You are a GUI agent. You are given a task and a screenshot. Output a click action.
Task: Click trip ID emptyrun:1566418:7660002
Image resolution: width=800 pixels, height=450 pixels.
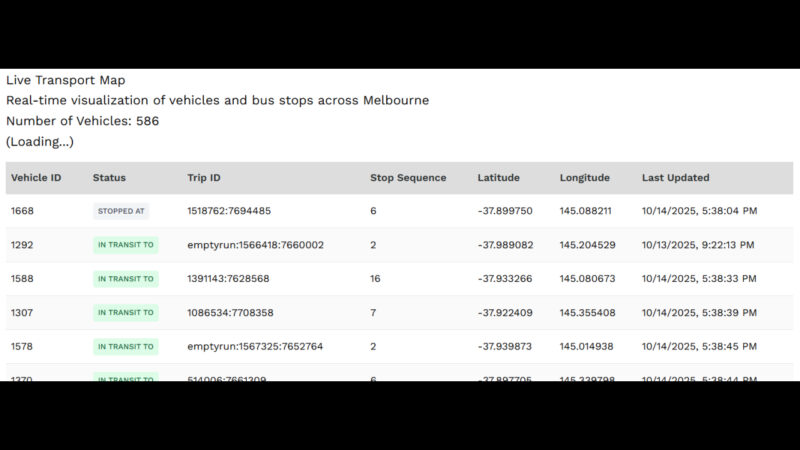[x=255, y=245]
